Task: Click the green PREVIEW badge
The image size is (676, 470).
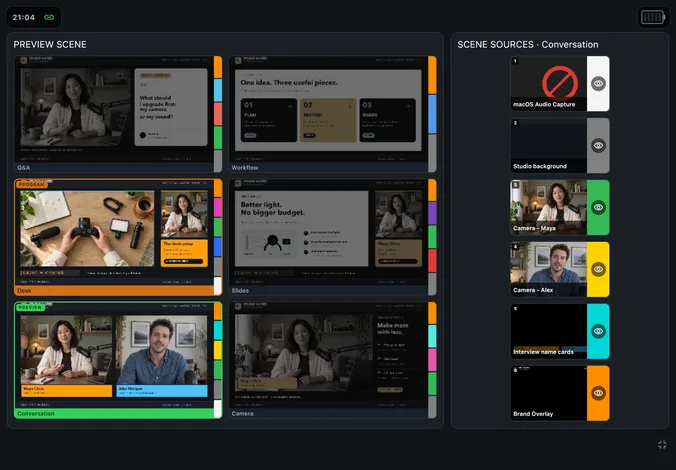Action: [30, 307]
